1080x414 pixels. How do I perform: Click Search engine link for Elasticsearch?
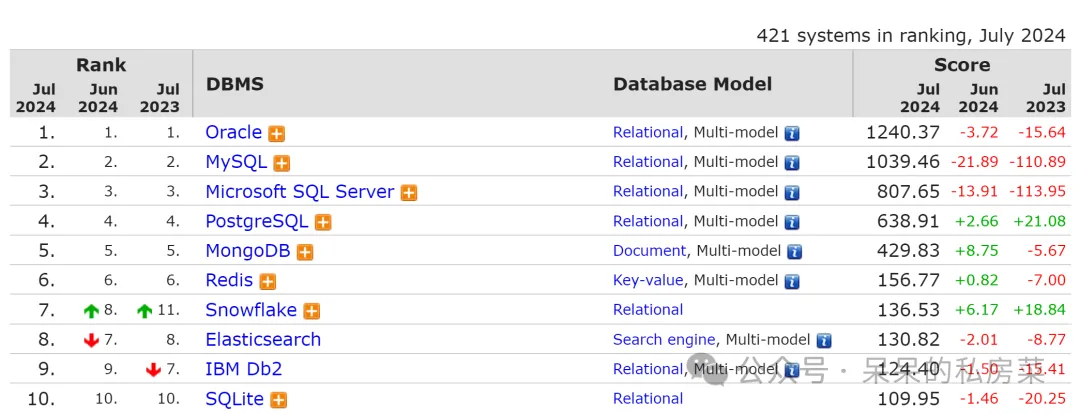[664, 340]
